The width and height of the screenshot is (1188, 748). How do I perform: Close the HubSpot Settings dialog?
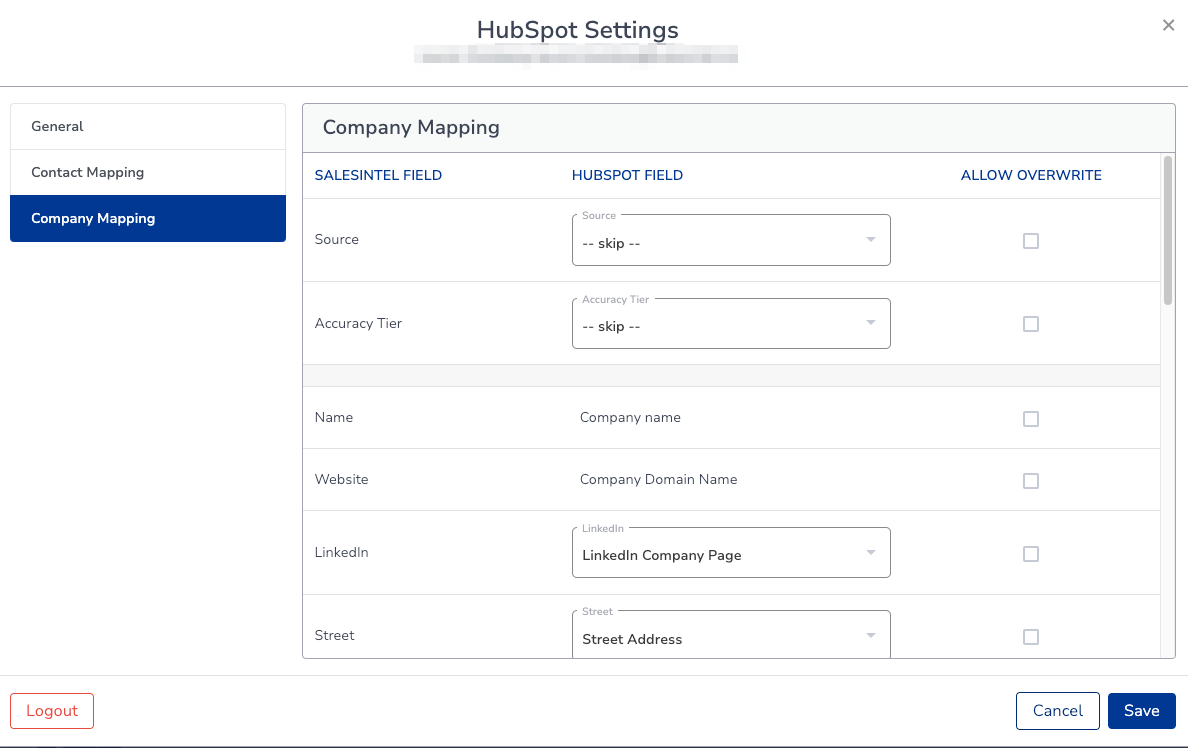coord(1168,25)
